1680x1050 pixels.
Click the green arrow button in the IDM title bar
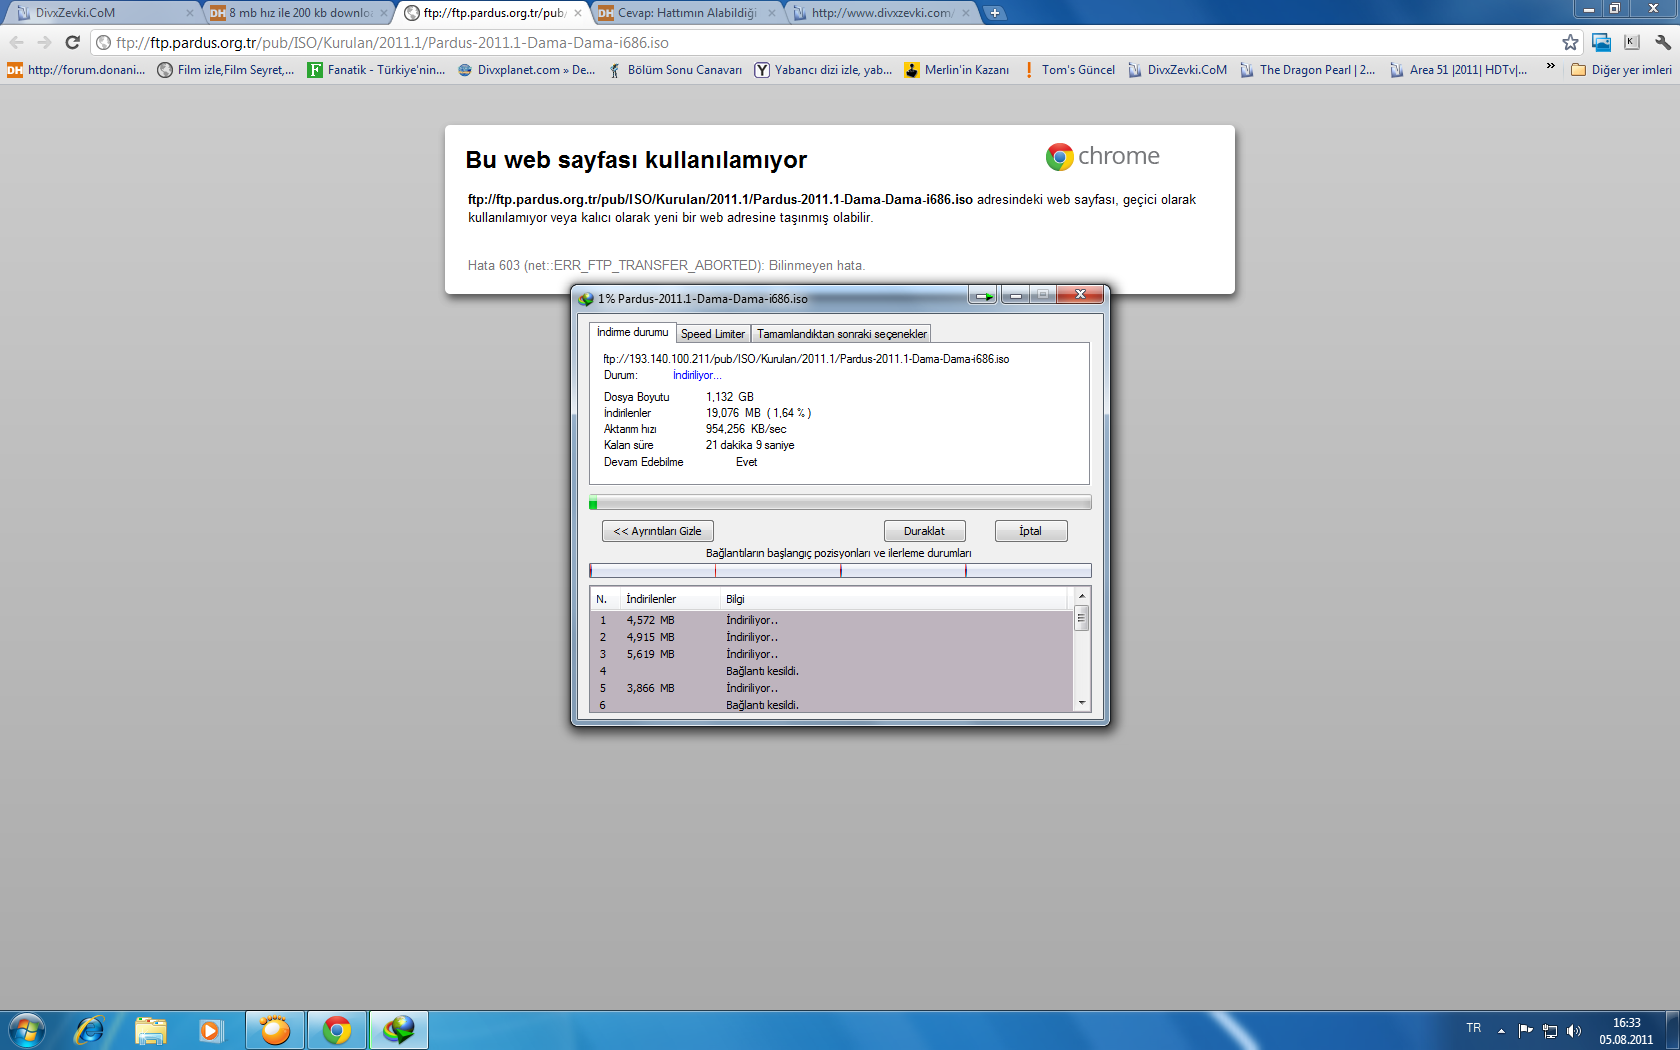[983, 295]
